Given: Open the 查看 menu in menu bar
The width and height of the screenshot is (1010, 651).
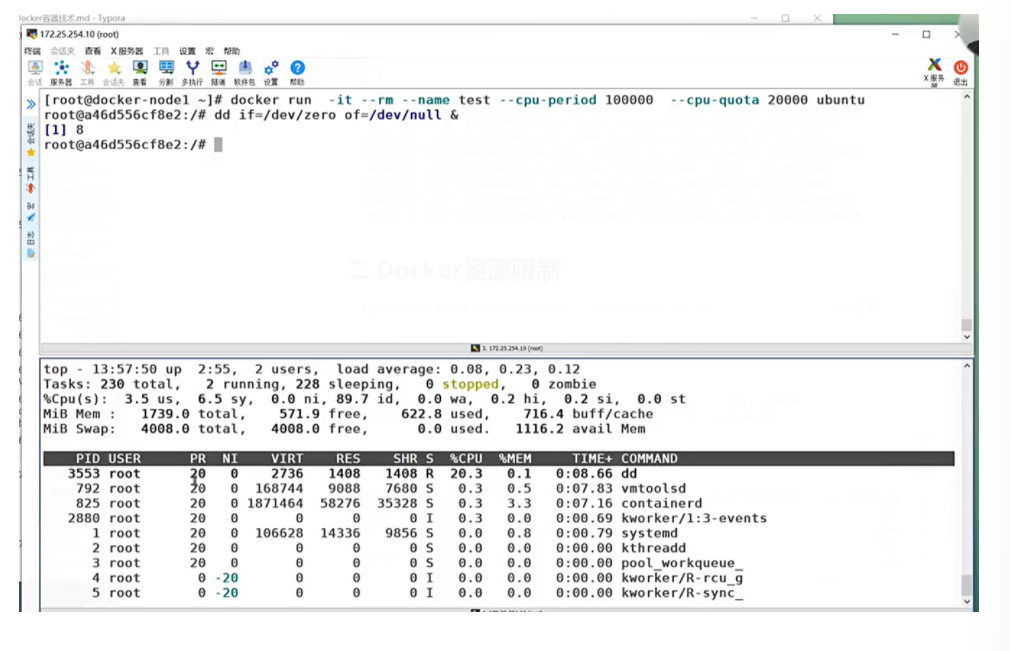Looking at the screenshot, I should [x=93, y=51].
